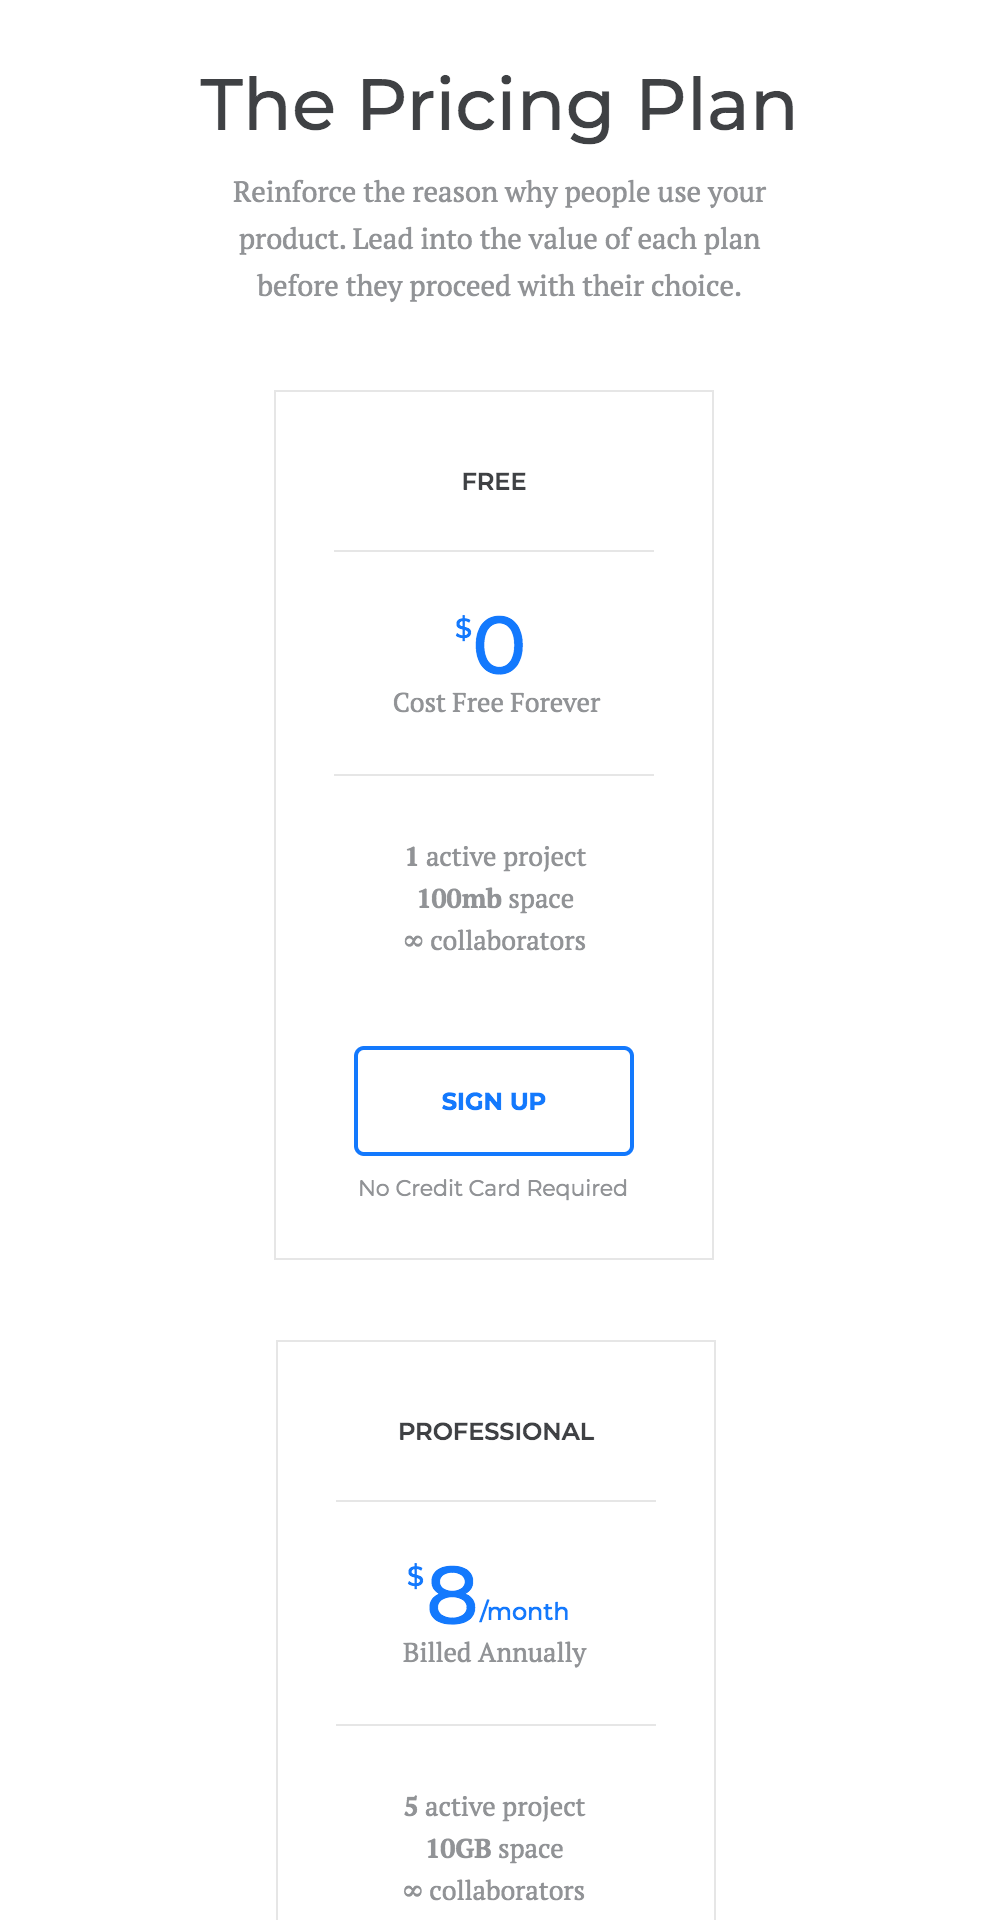Click the SIGN UP button on the Free plan
This screenshot has width=1000, height=1920.
click(493, 1101)
